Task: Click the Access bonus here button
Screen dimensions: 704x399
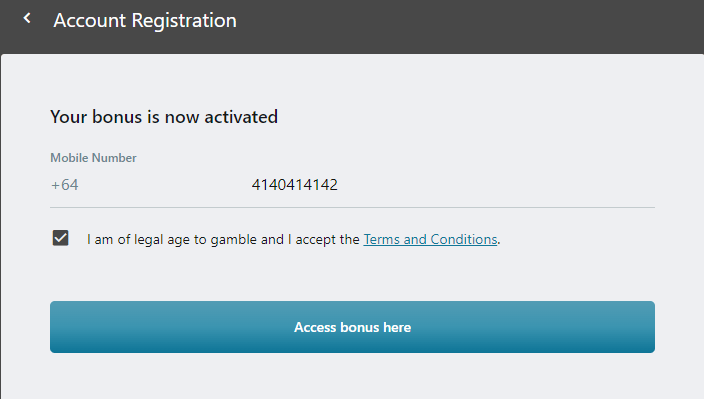Action: 352,327
